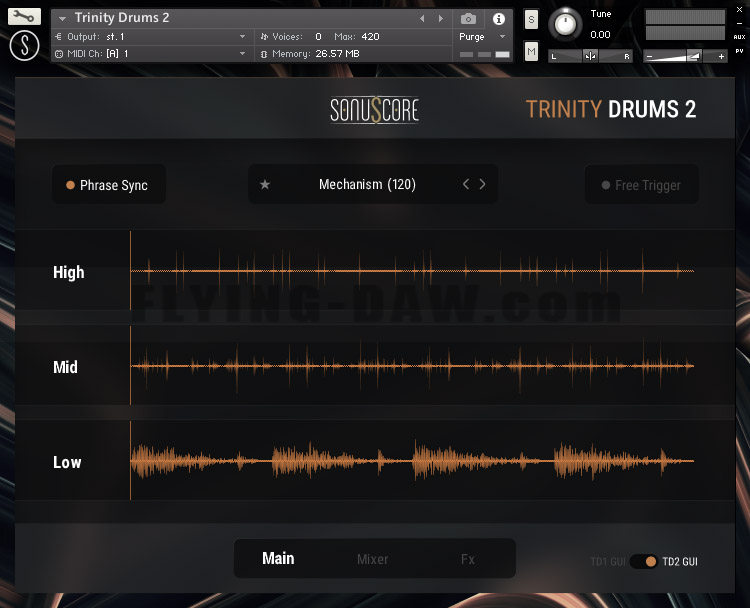The image size is (750, 608).
Task: Click the MIDI channel icon
Action: [x=59, y=54]
